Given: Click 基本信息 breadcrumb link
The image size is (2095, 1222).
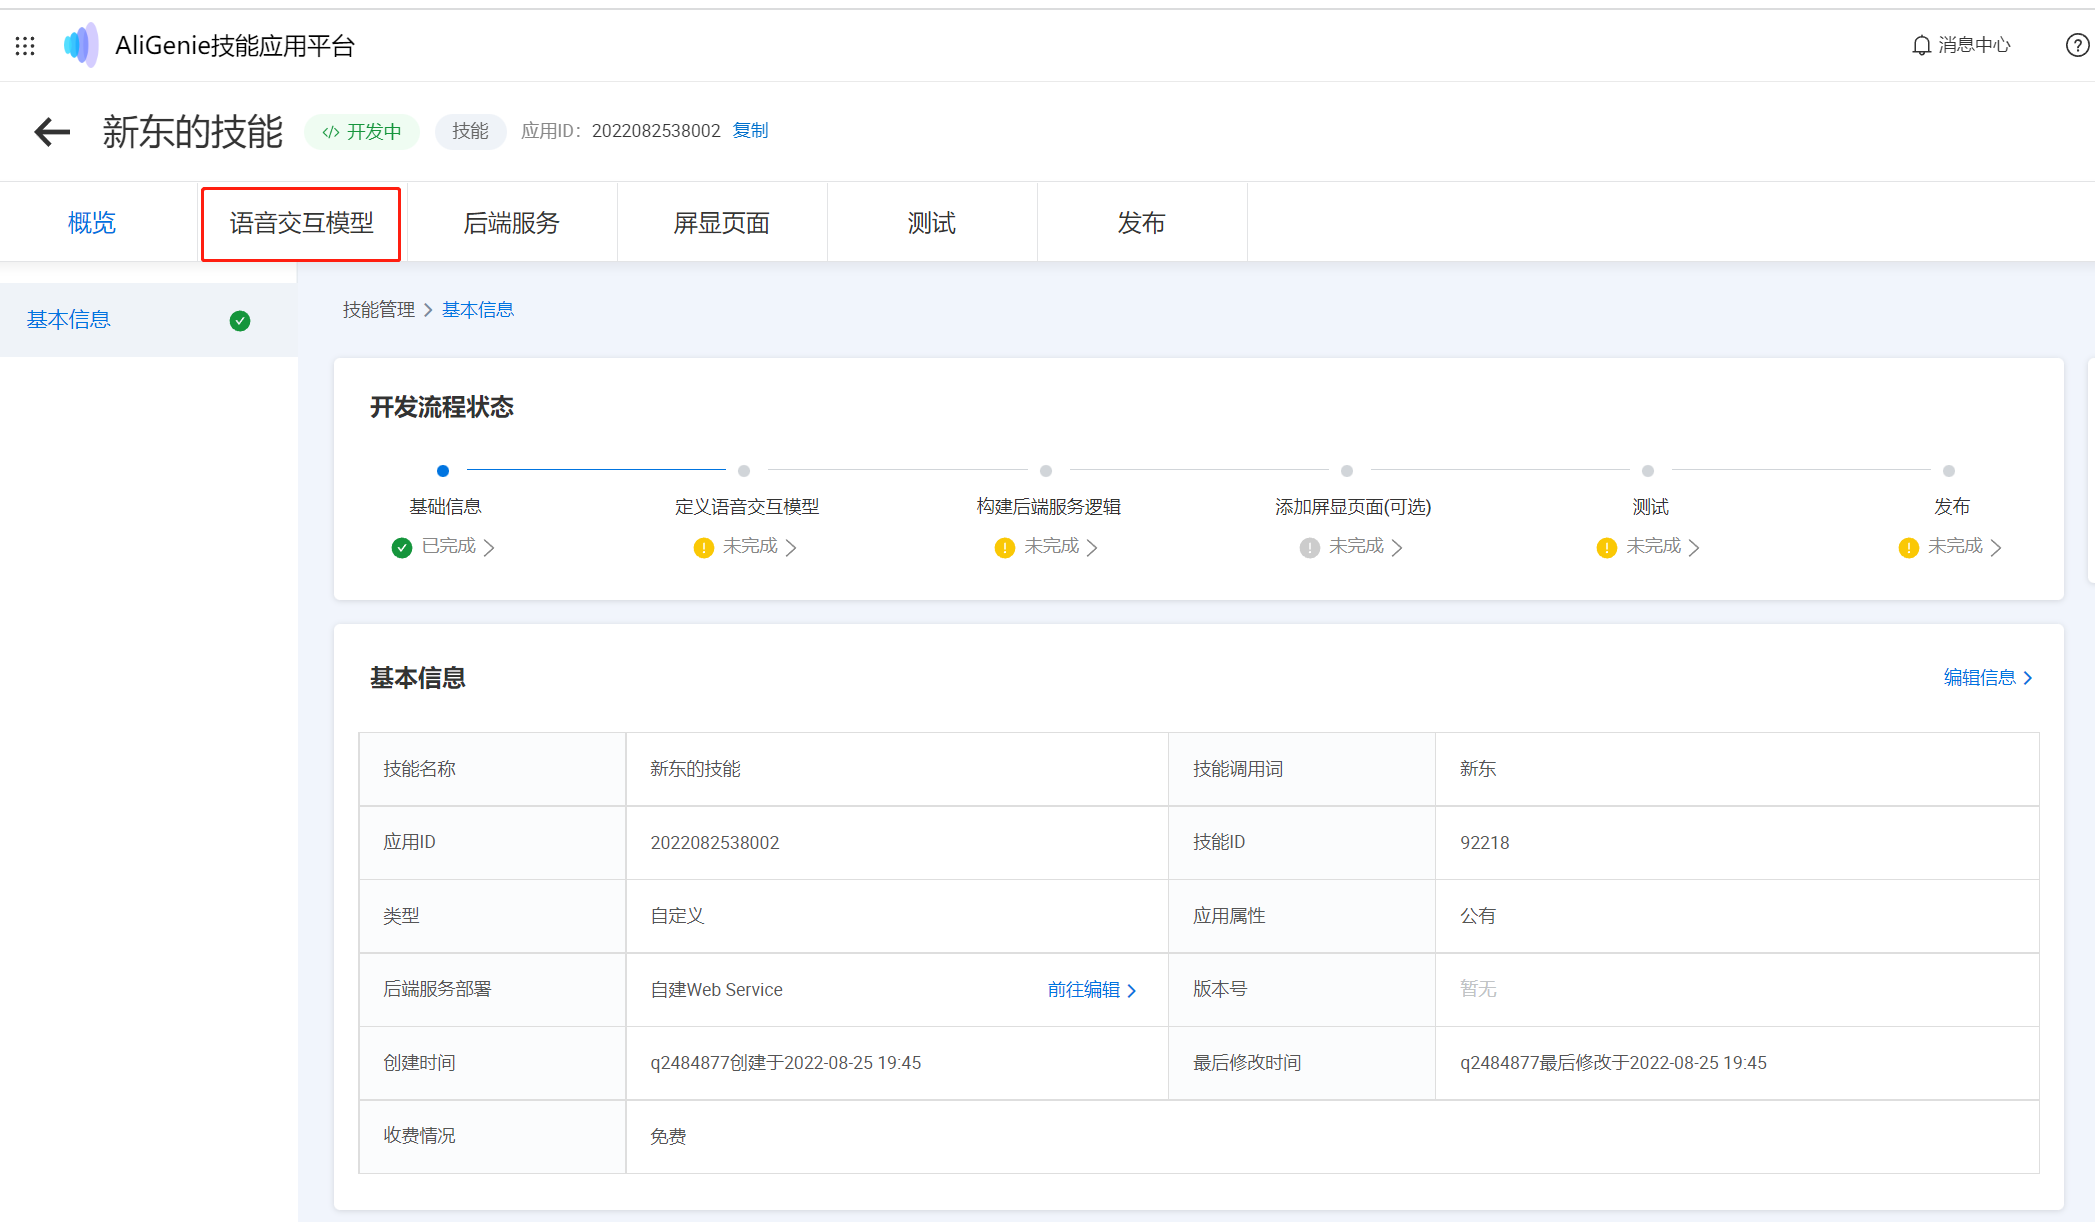Looking at the screenshot, I should [x=478, y=310].
